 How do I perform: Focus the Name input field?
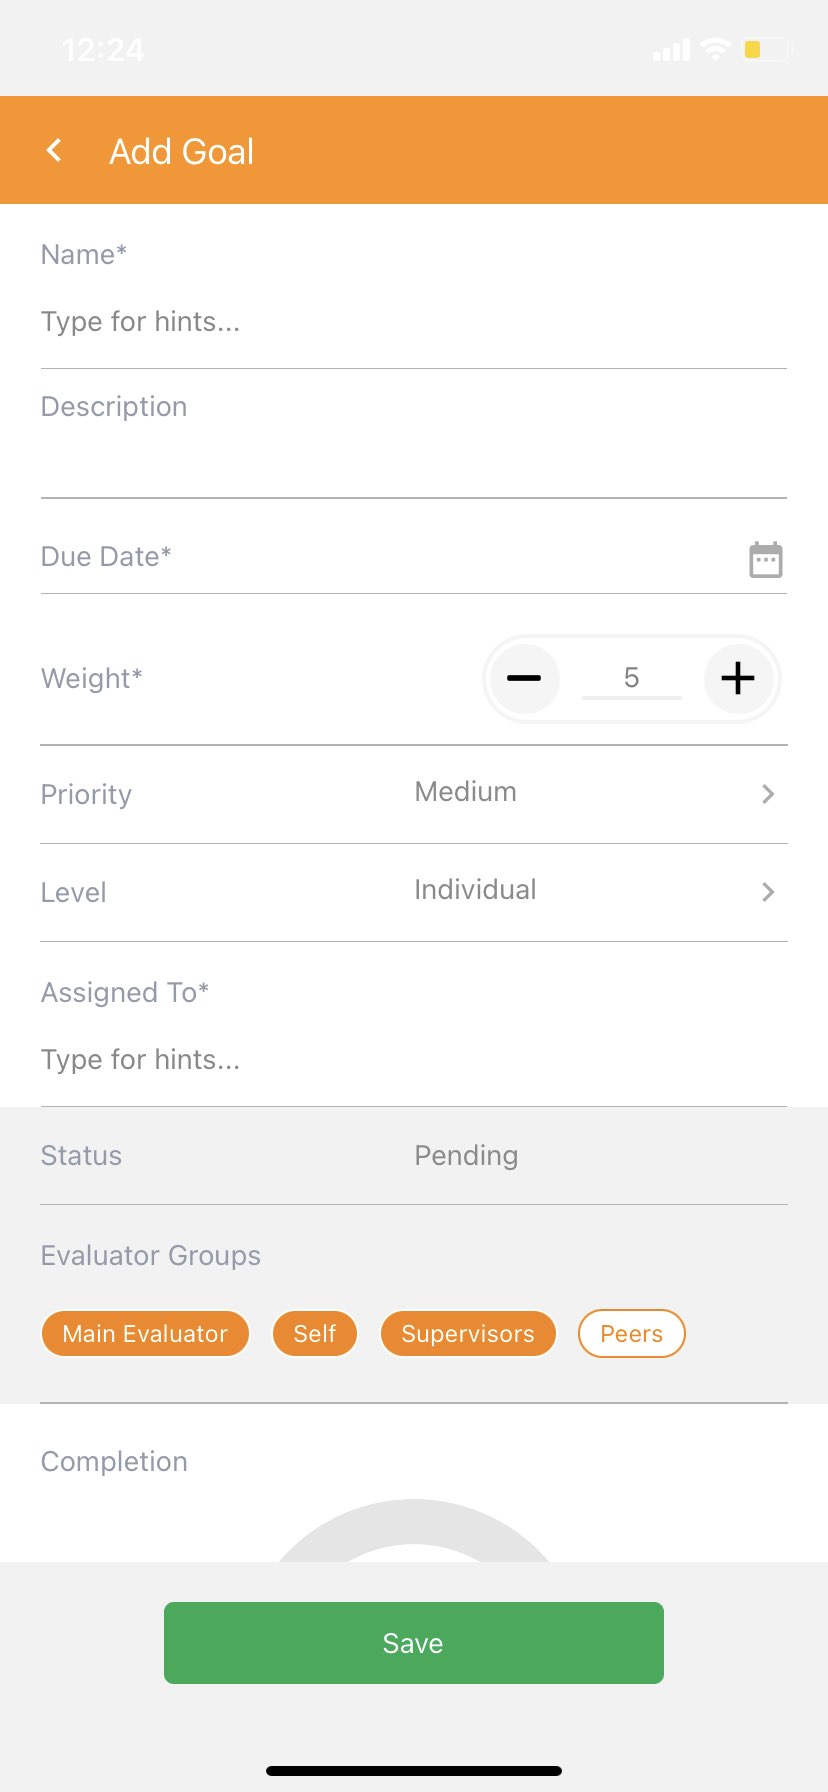tap(414, 322)
